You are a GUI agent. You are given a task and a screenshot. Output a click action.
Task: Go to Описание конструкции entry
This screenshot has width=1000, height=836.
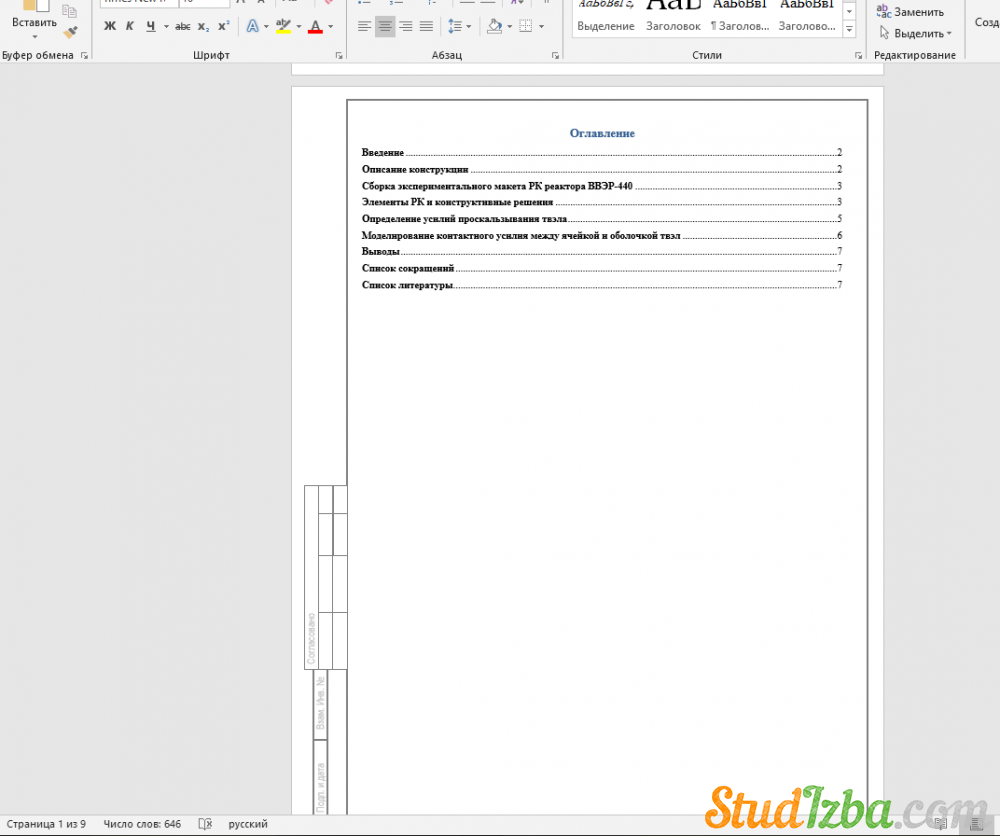(x=601, y=169)
